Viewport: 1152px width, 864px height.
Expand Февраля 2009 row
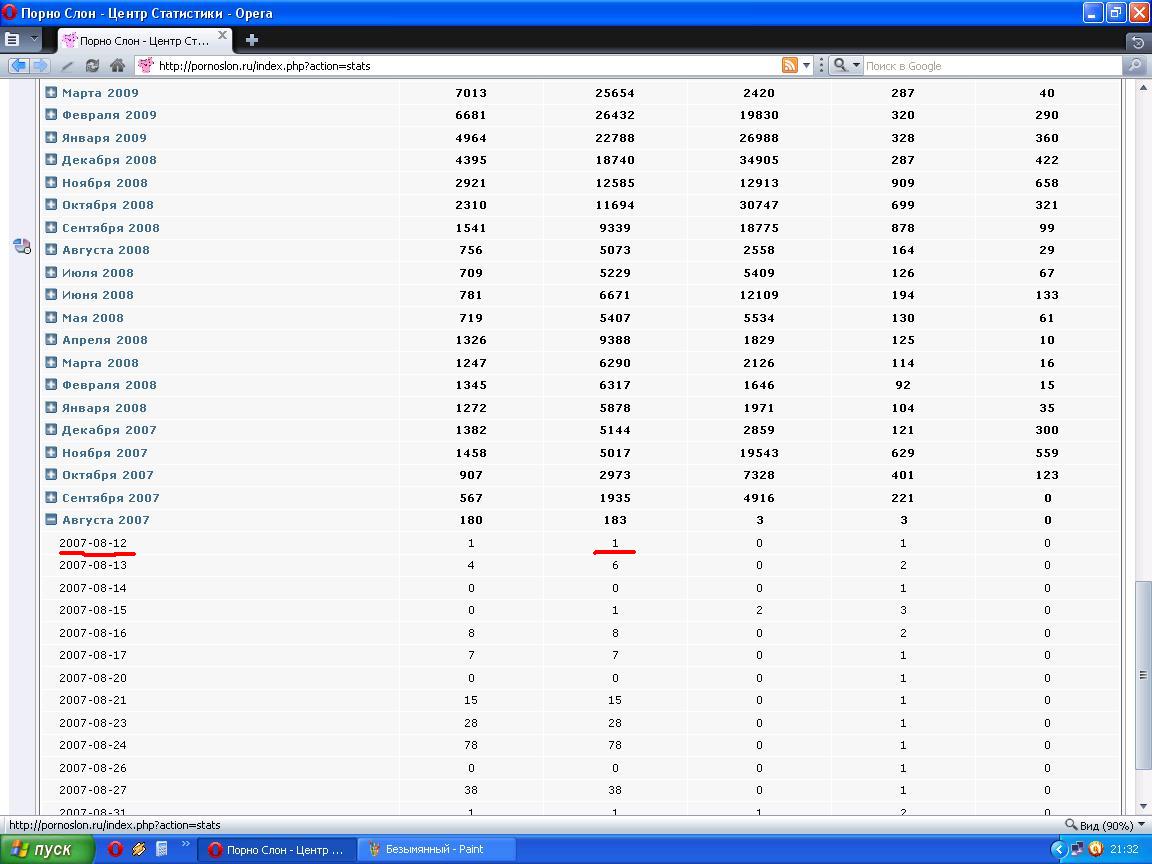(x=51, y=115)
